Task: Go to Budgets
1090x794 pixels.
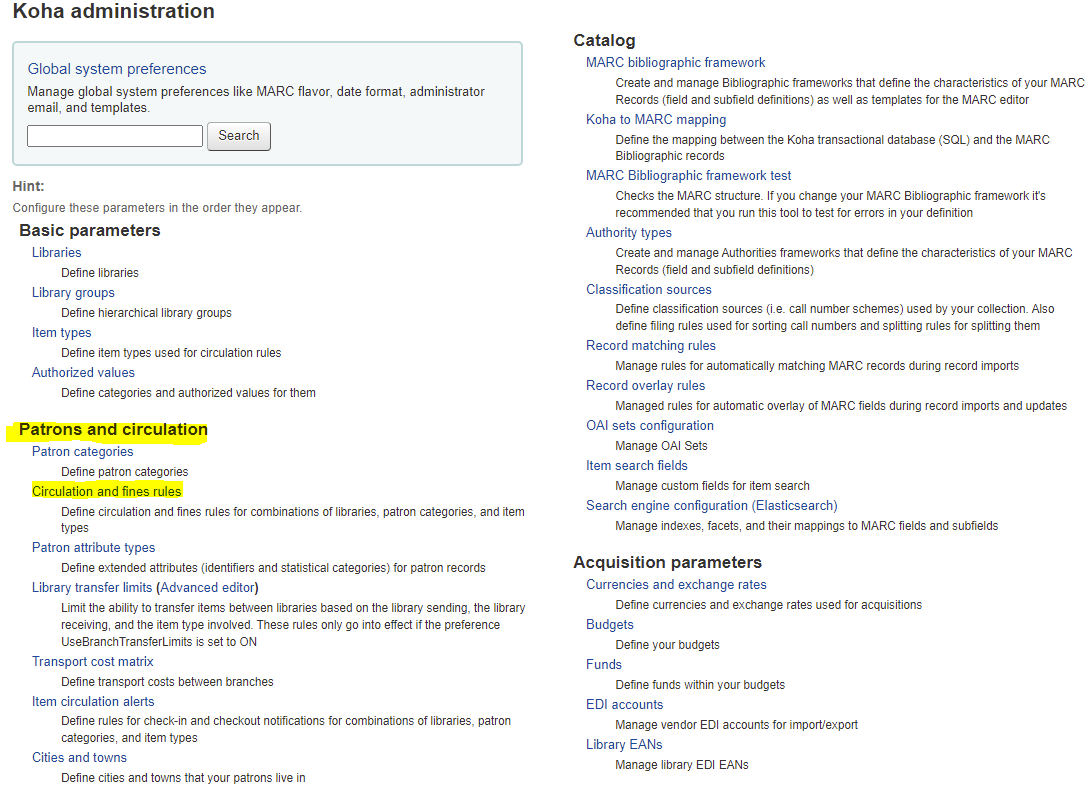Action: coord(610,624)
